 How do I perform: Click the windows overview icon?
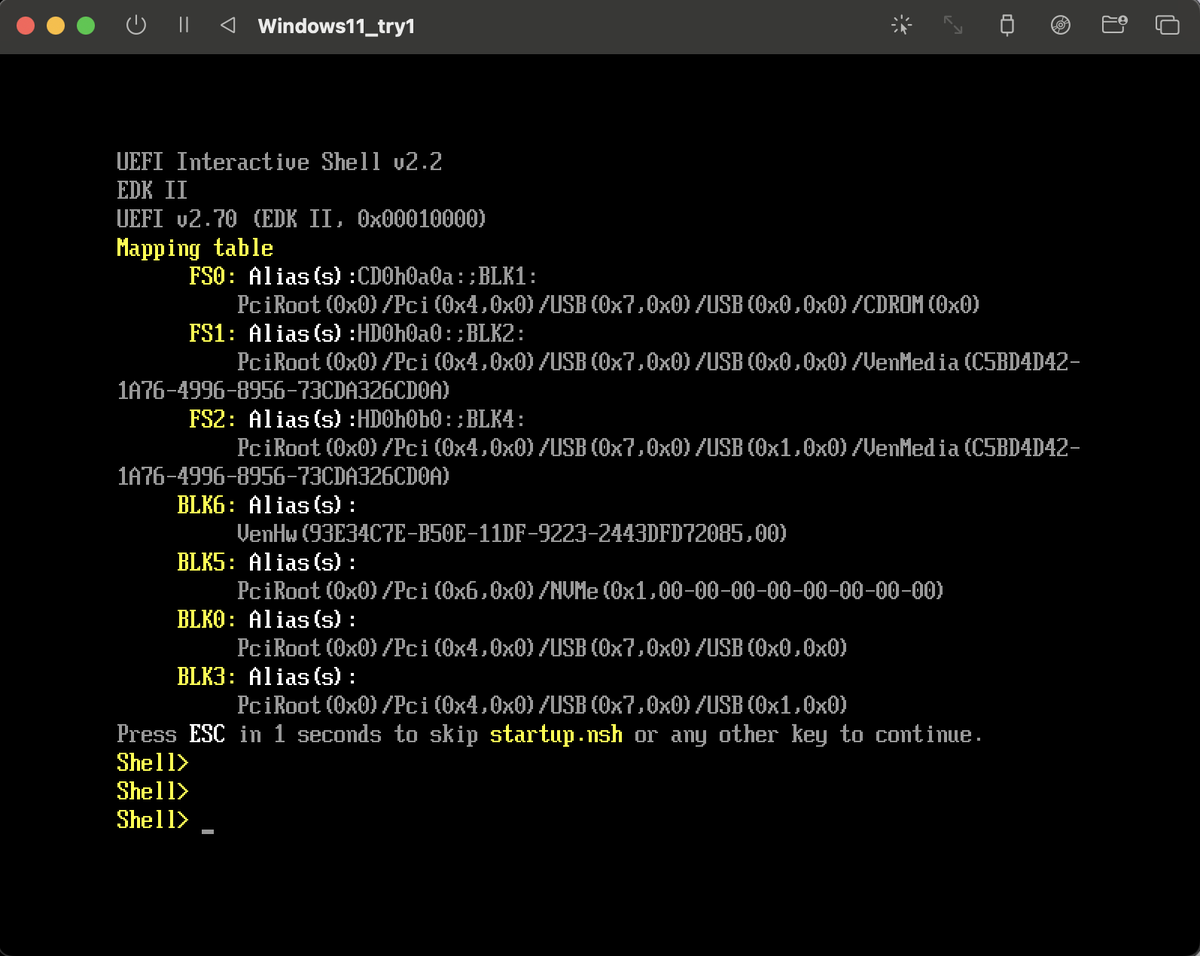click(1167, 25)
